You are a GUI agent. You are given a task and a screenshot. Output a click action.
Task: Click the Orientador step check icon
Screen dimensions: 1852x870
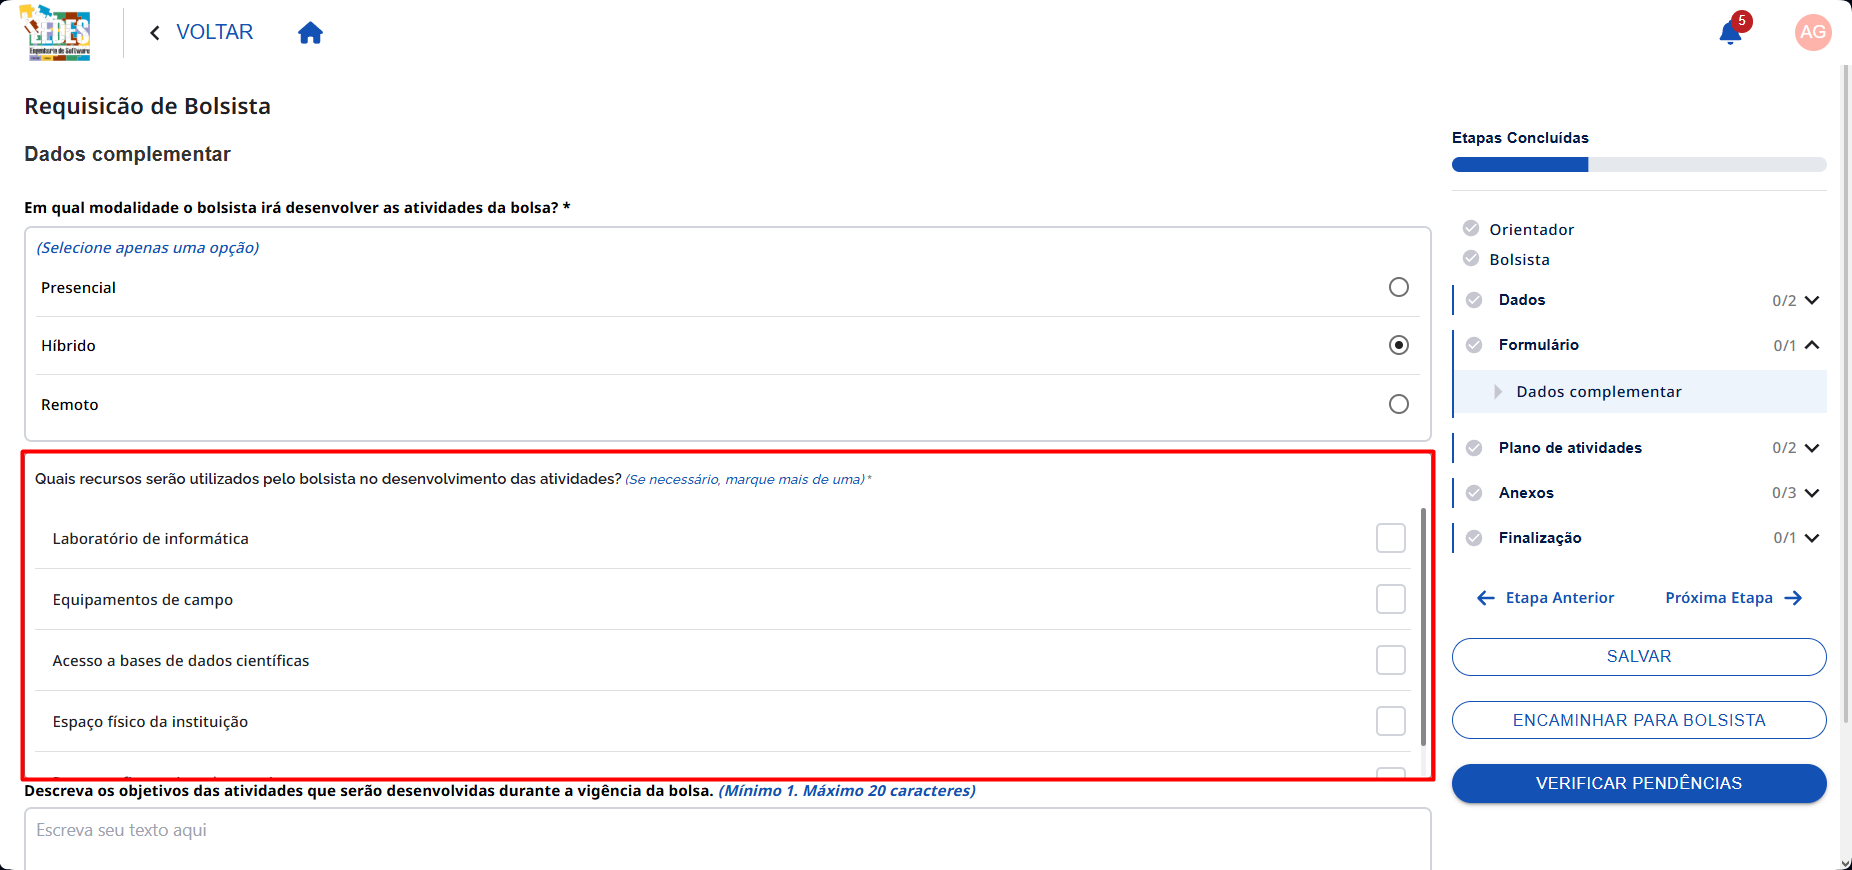tap(1471, 228)
